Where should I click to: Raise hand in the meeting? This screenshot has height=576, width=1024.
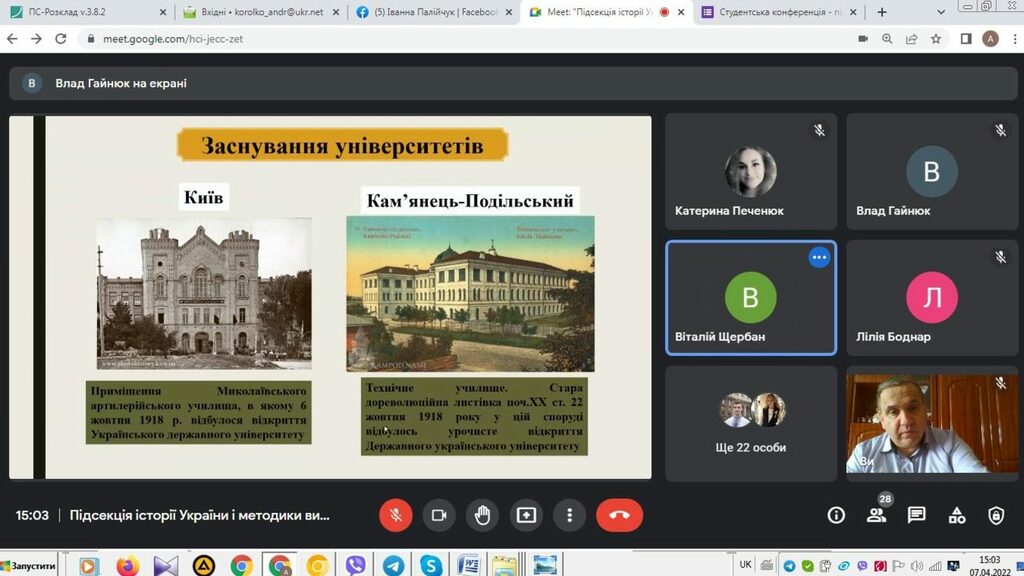coord(482,515)
